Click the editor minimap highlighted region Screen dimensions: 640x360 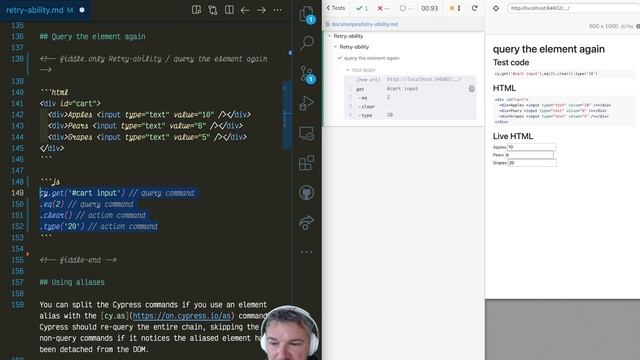coord(287,115)
